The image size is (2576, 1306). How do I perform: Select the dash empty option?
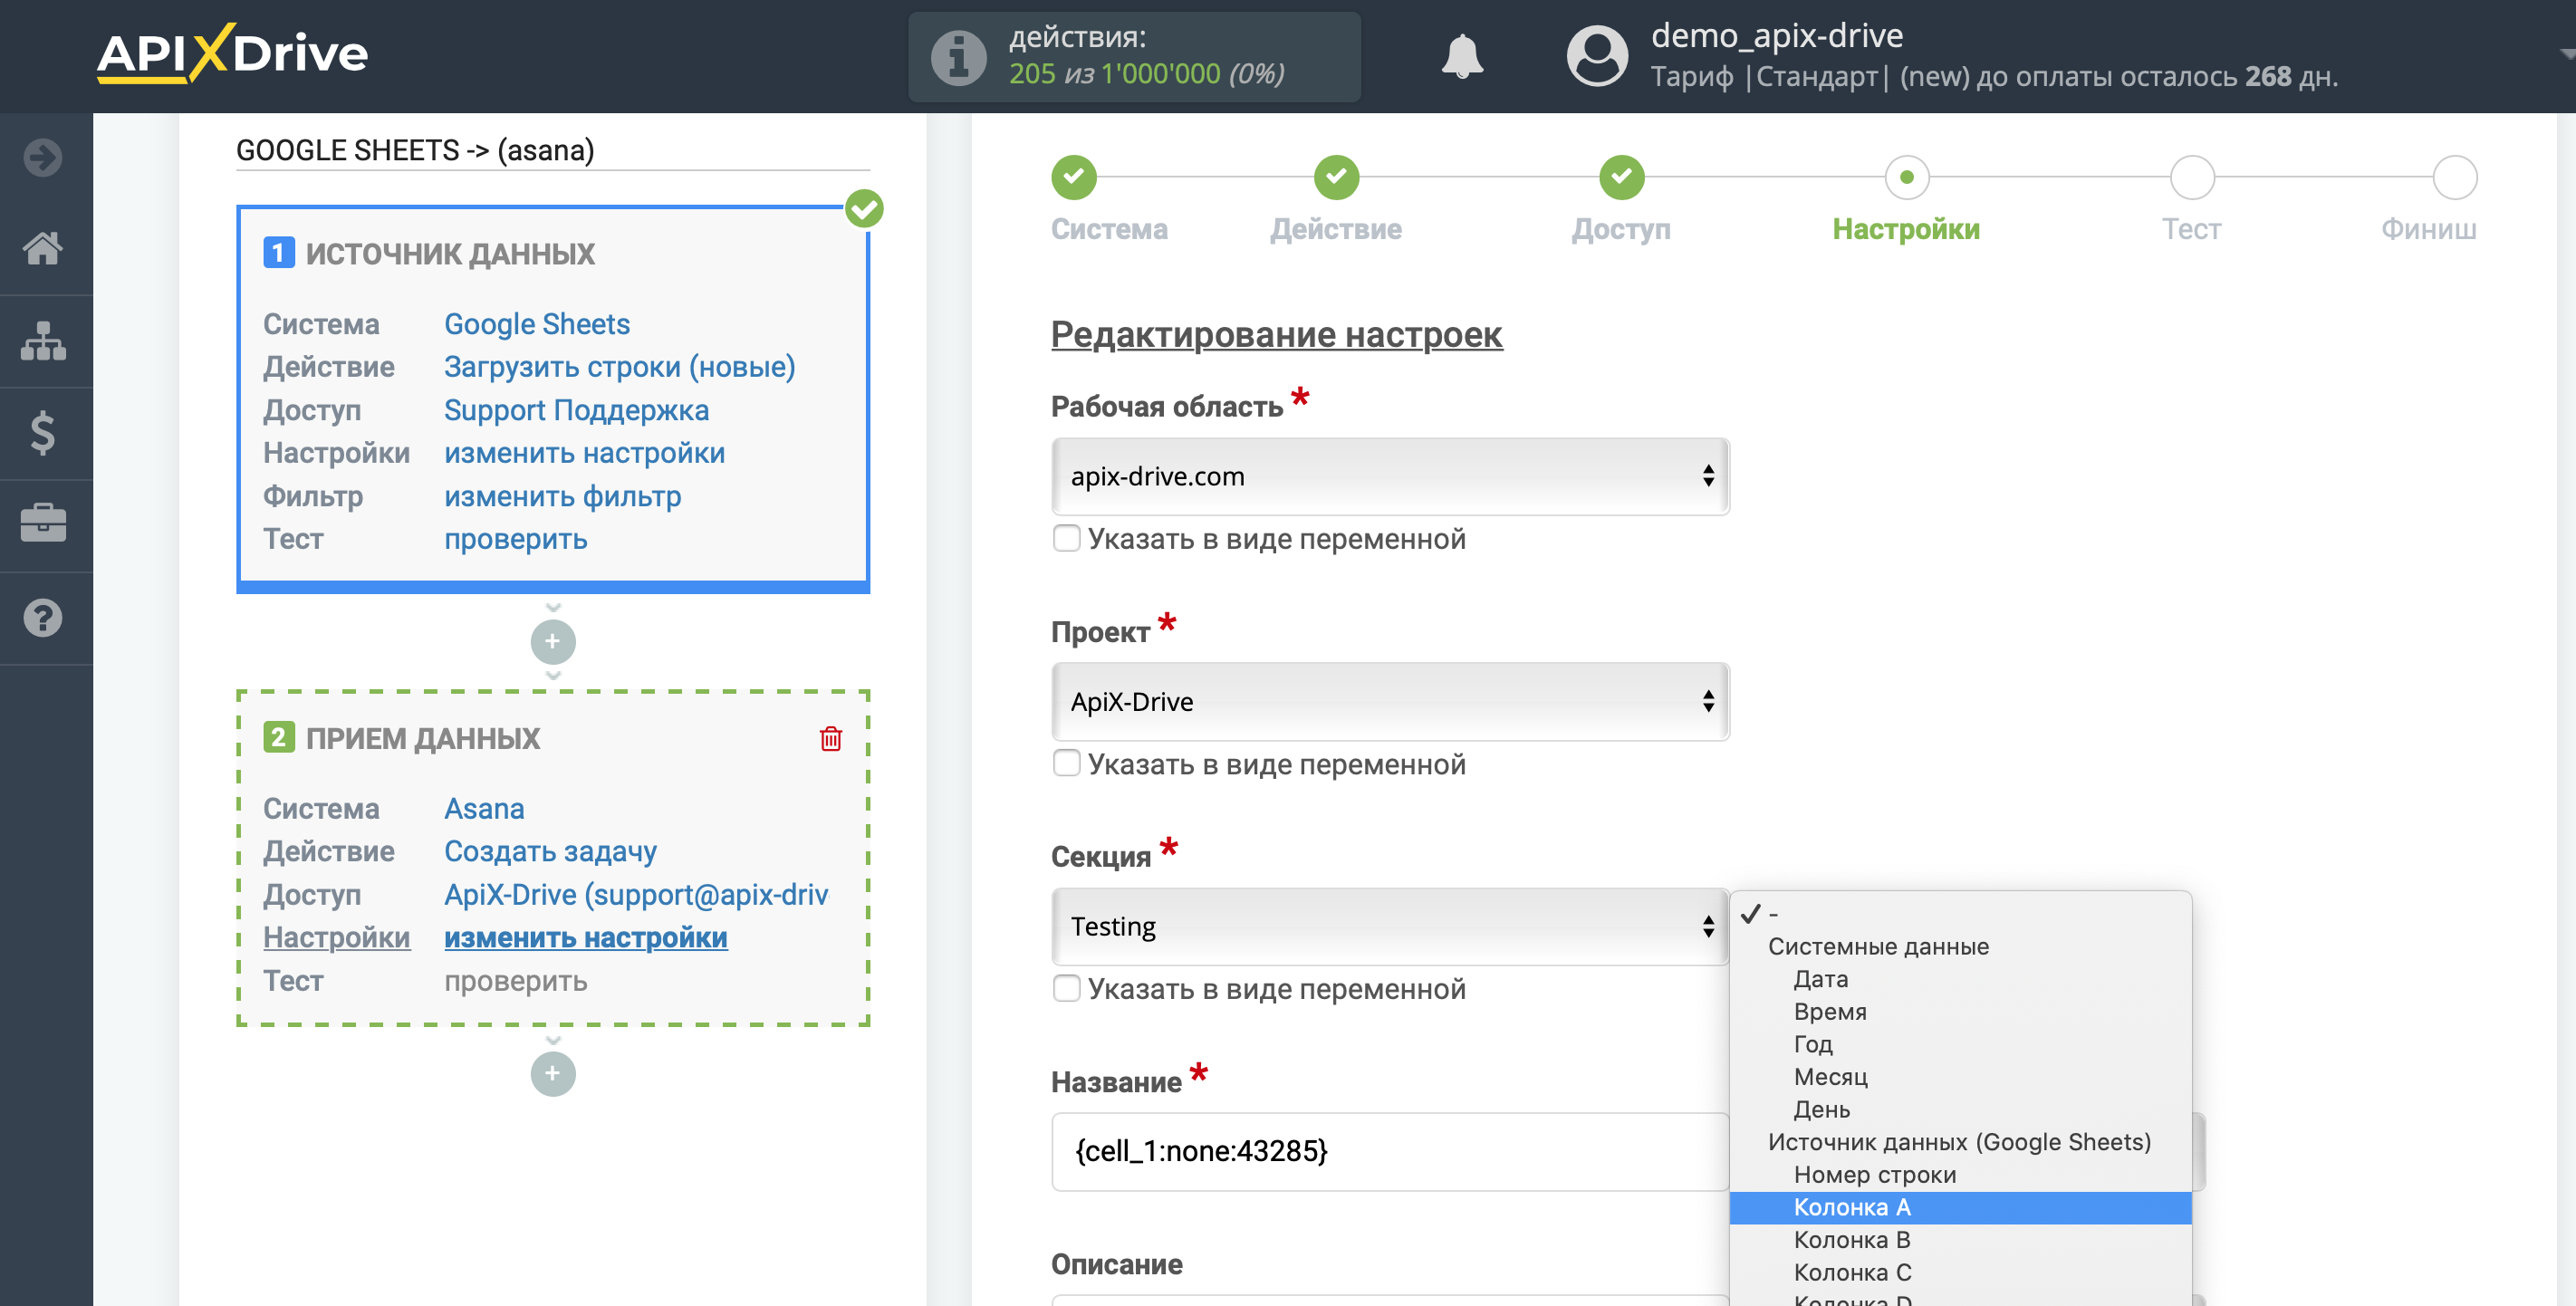1960,914
